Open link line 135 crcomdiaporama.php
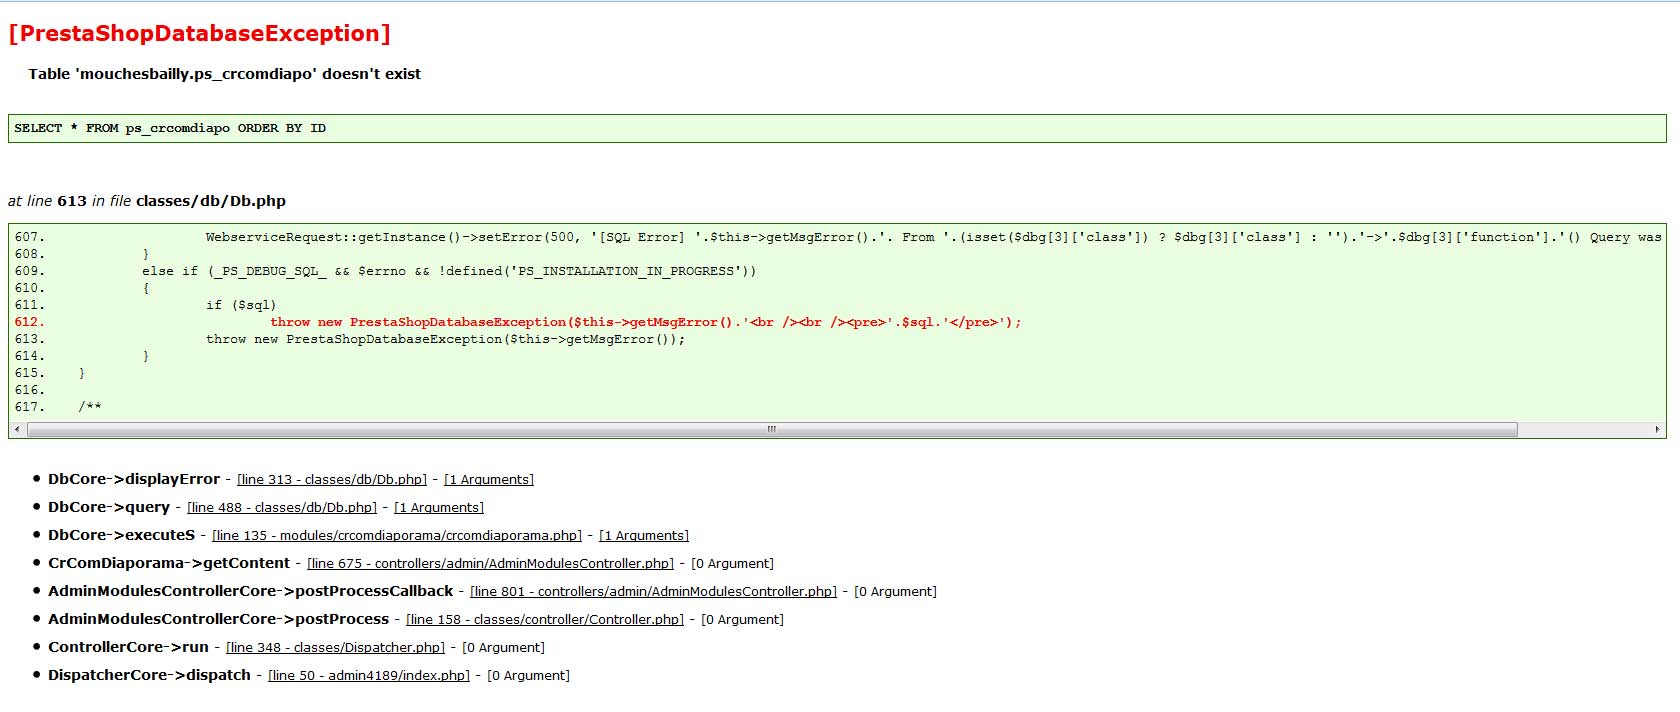This screenshot has width=1680, height=712. pyautogui.click(x=397, y=536)
